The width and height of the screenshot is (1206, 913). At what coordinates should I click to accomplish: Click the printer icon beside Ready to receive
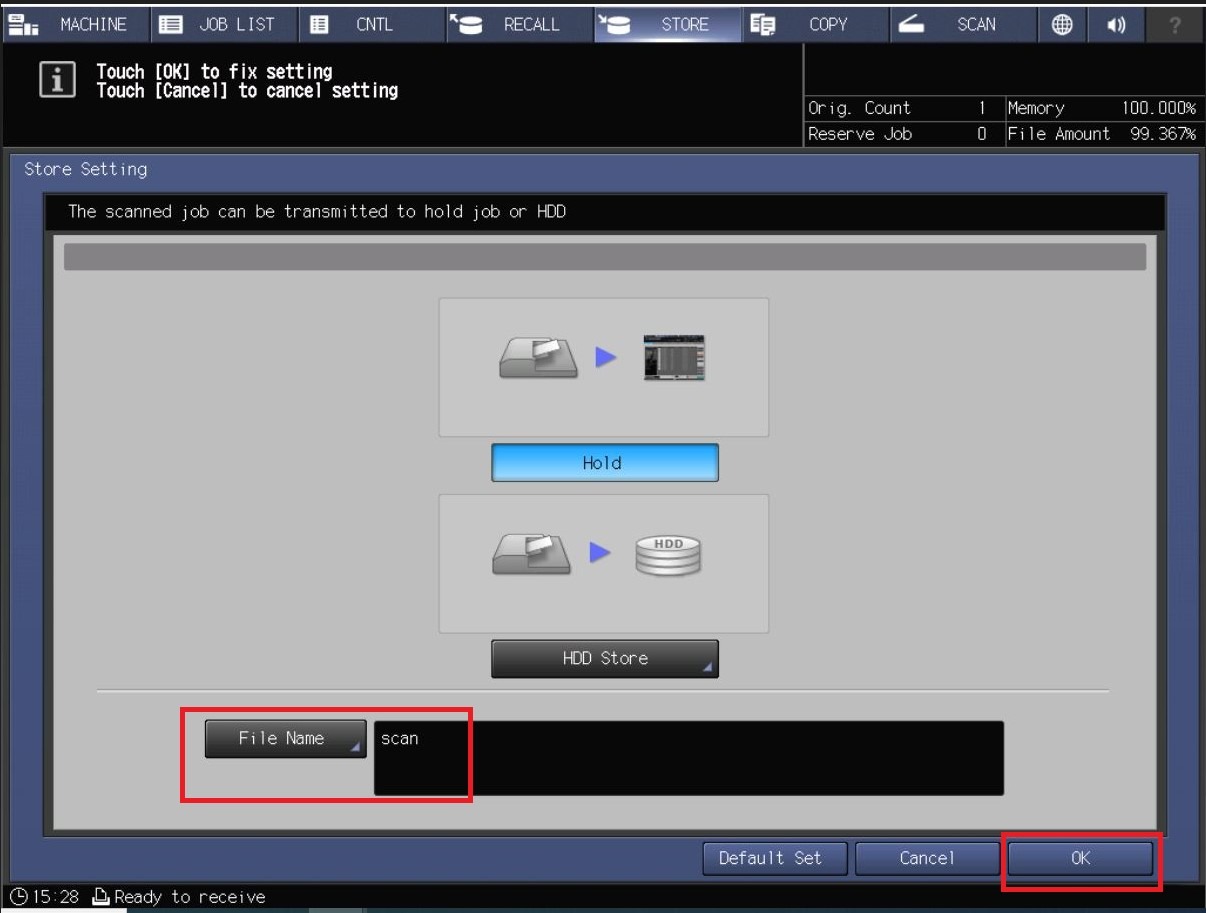pos(100,897)
